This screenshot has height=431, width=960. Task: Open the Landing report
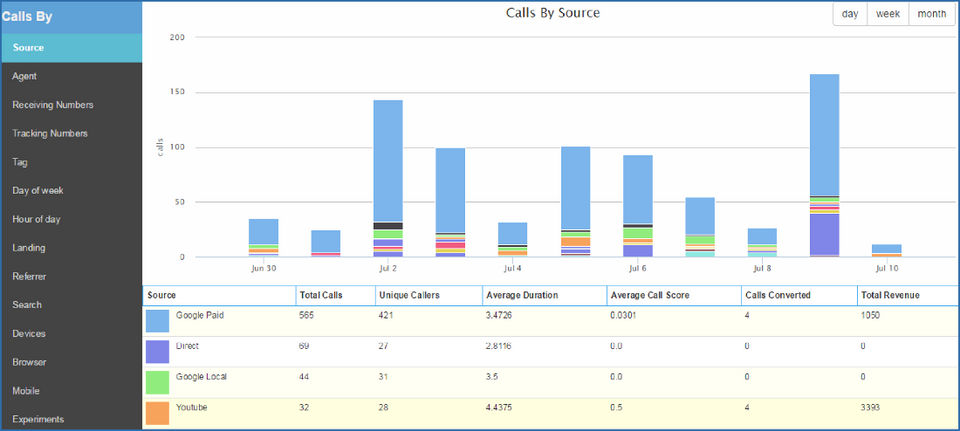point(72,248)
